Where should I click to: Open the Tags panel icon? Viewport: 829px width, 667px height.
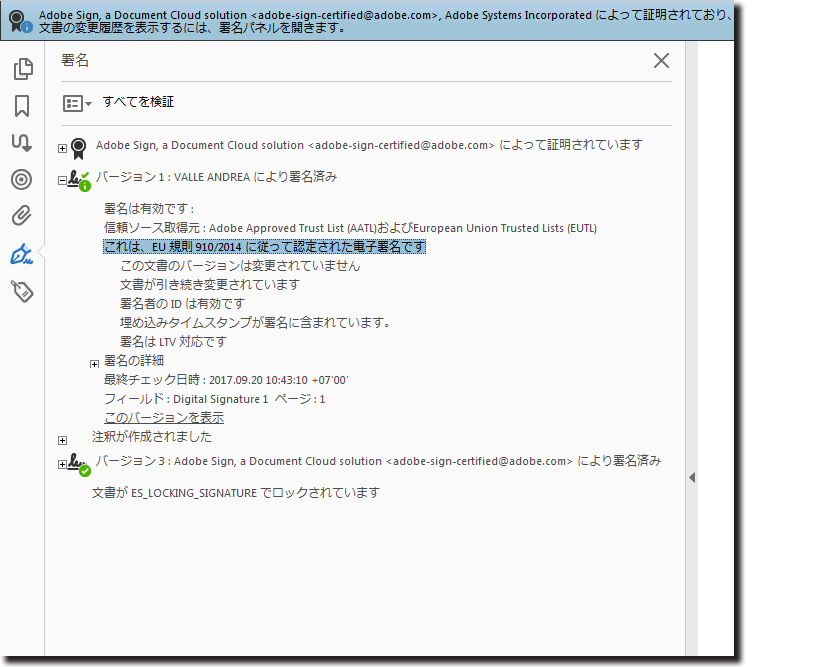tap(22, 291)
